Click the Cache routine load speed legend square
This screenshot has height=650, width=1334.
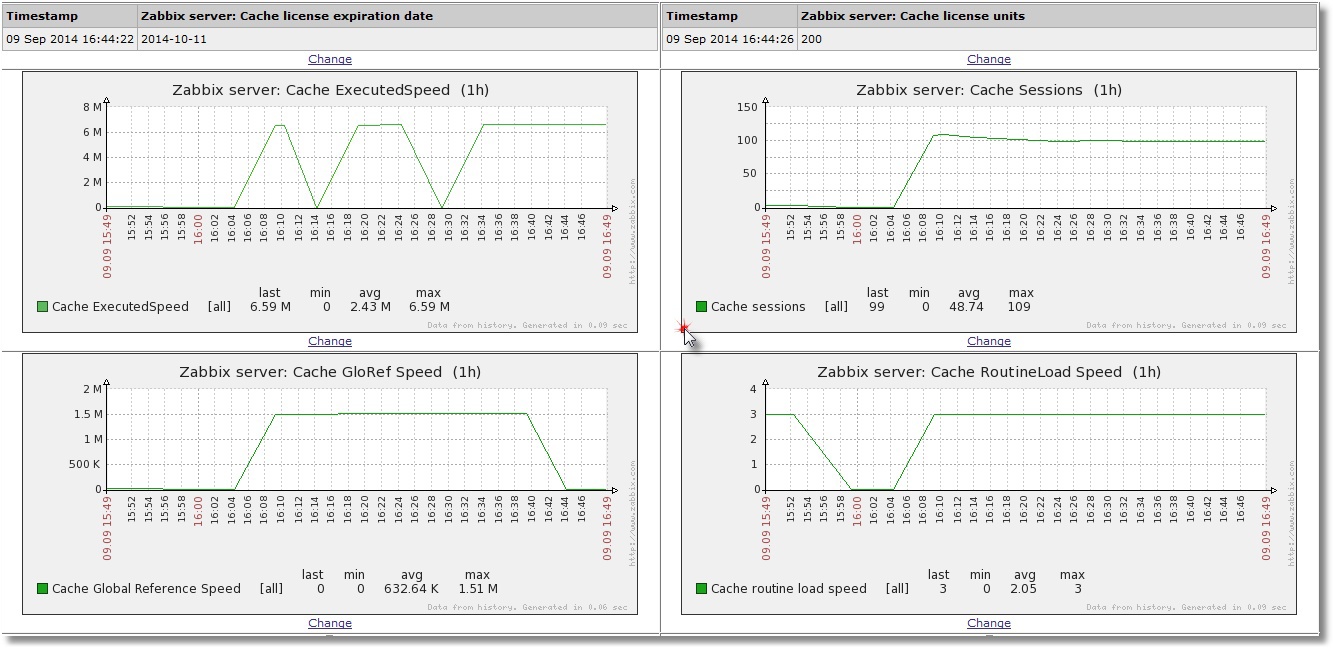click(x=701, y=589)
